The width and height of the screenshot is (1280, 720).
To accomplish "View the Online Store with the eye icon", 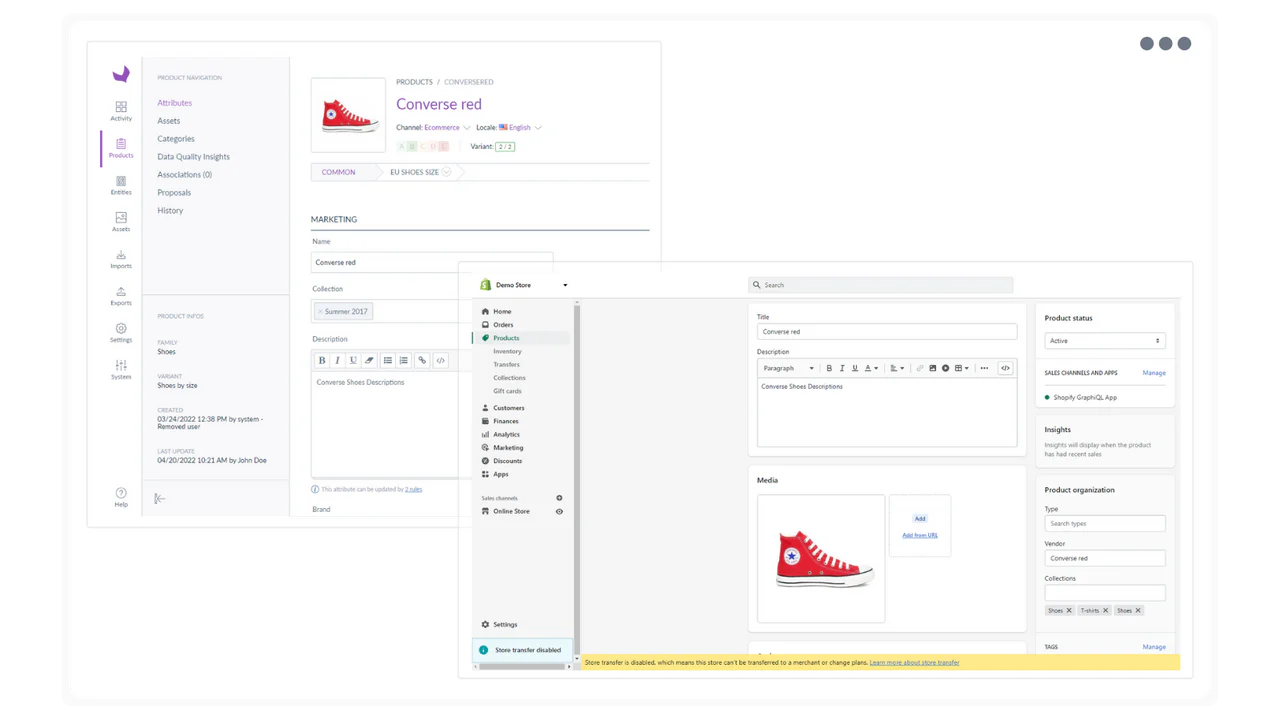I will (x=559, y=511).
